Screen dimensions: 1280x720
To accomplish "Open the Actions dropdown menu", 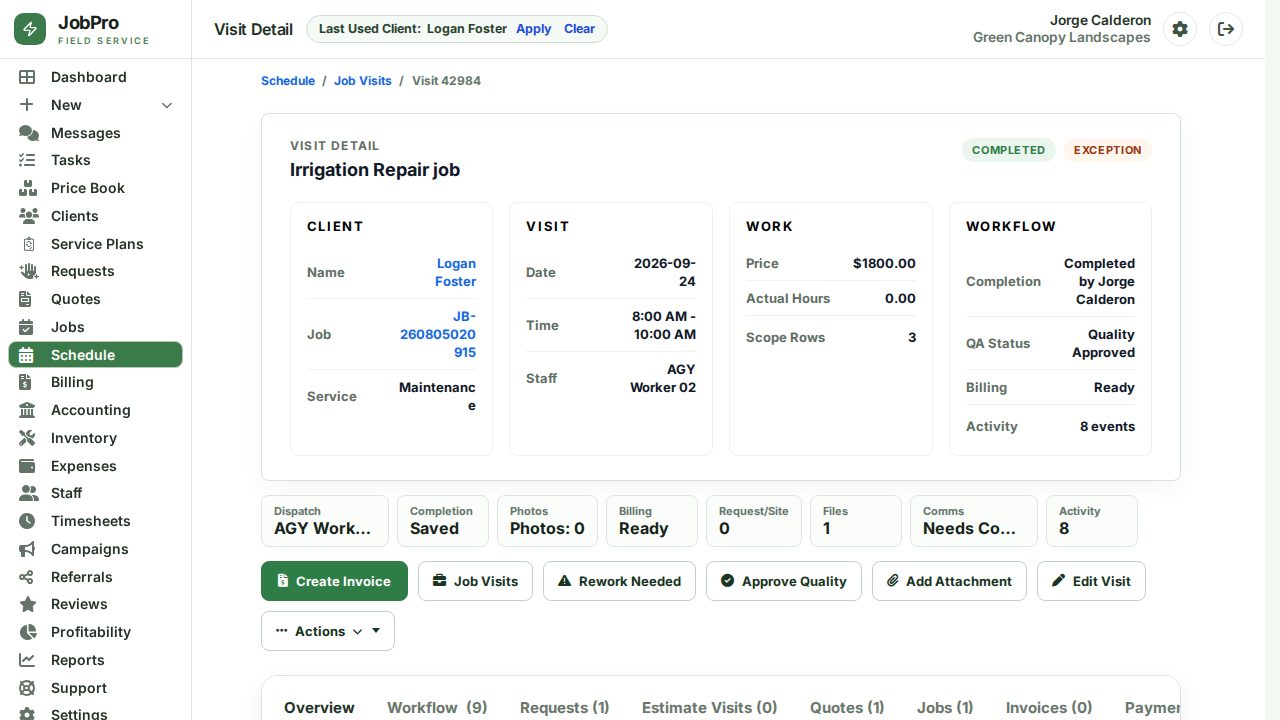I will pos(328,631).
